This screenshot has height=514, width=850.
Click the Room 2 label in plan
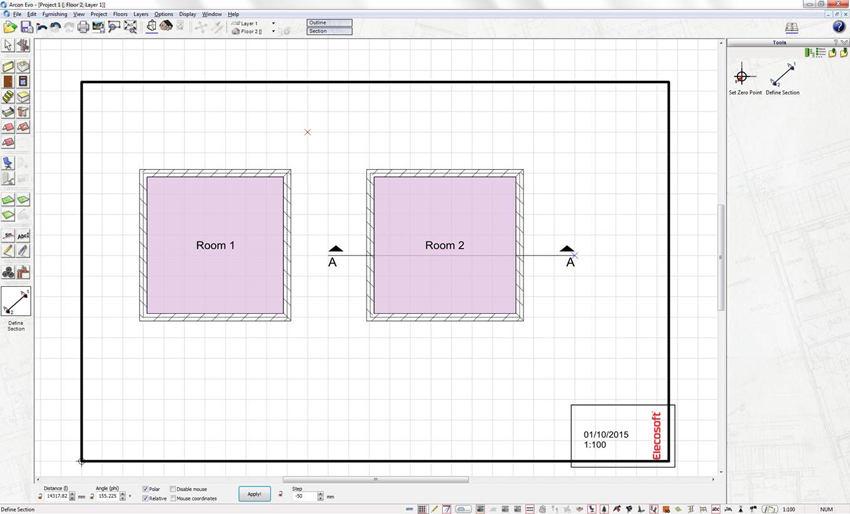445,246
